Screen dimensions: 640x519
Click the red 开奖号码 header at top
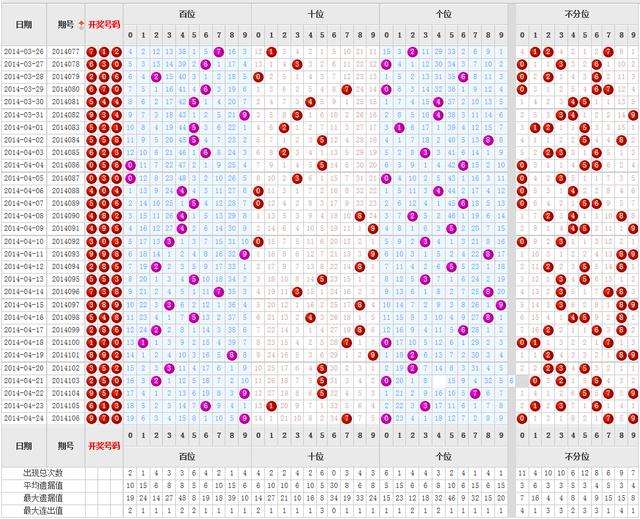pos(104,24)
